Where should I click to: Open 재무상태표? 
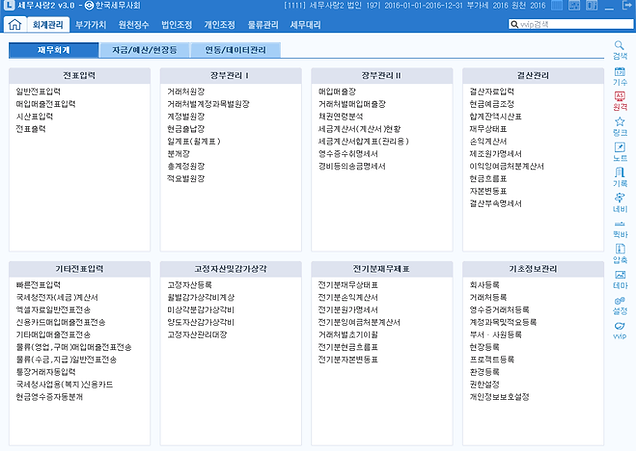488,129
